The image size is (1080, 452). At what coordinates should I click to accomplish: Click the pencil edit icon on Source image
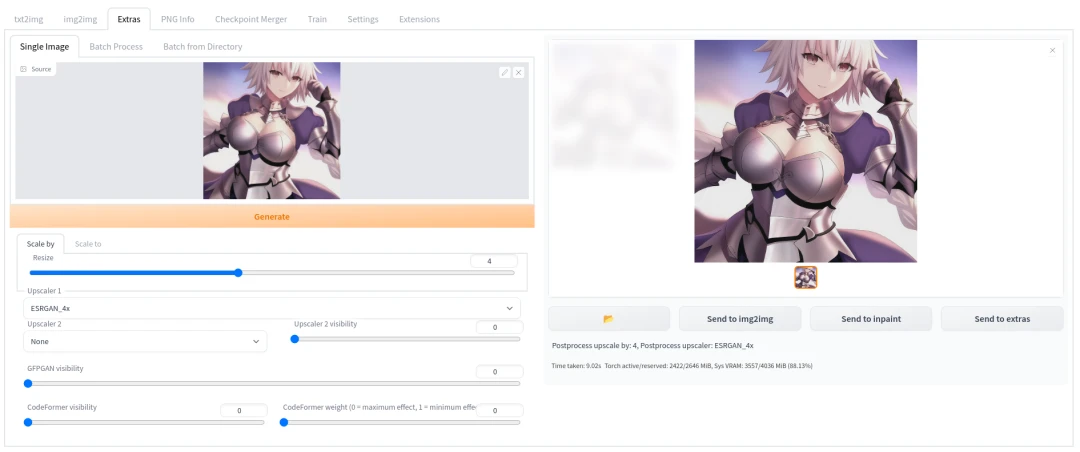click(505, 72)
